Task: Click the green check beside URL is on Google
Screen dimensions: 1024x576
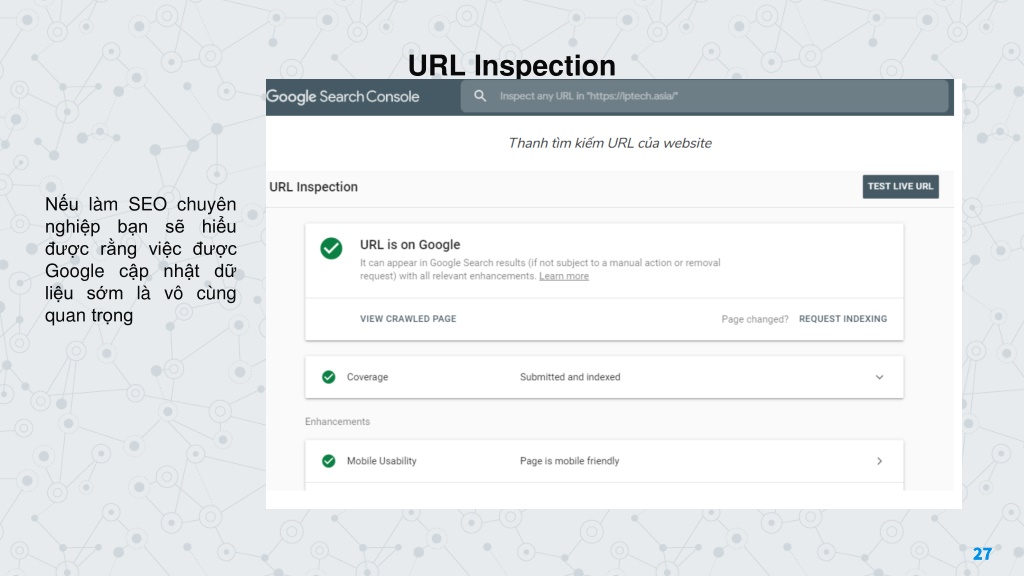Action: click(331, 248)
